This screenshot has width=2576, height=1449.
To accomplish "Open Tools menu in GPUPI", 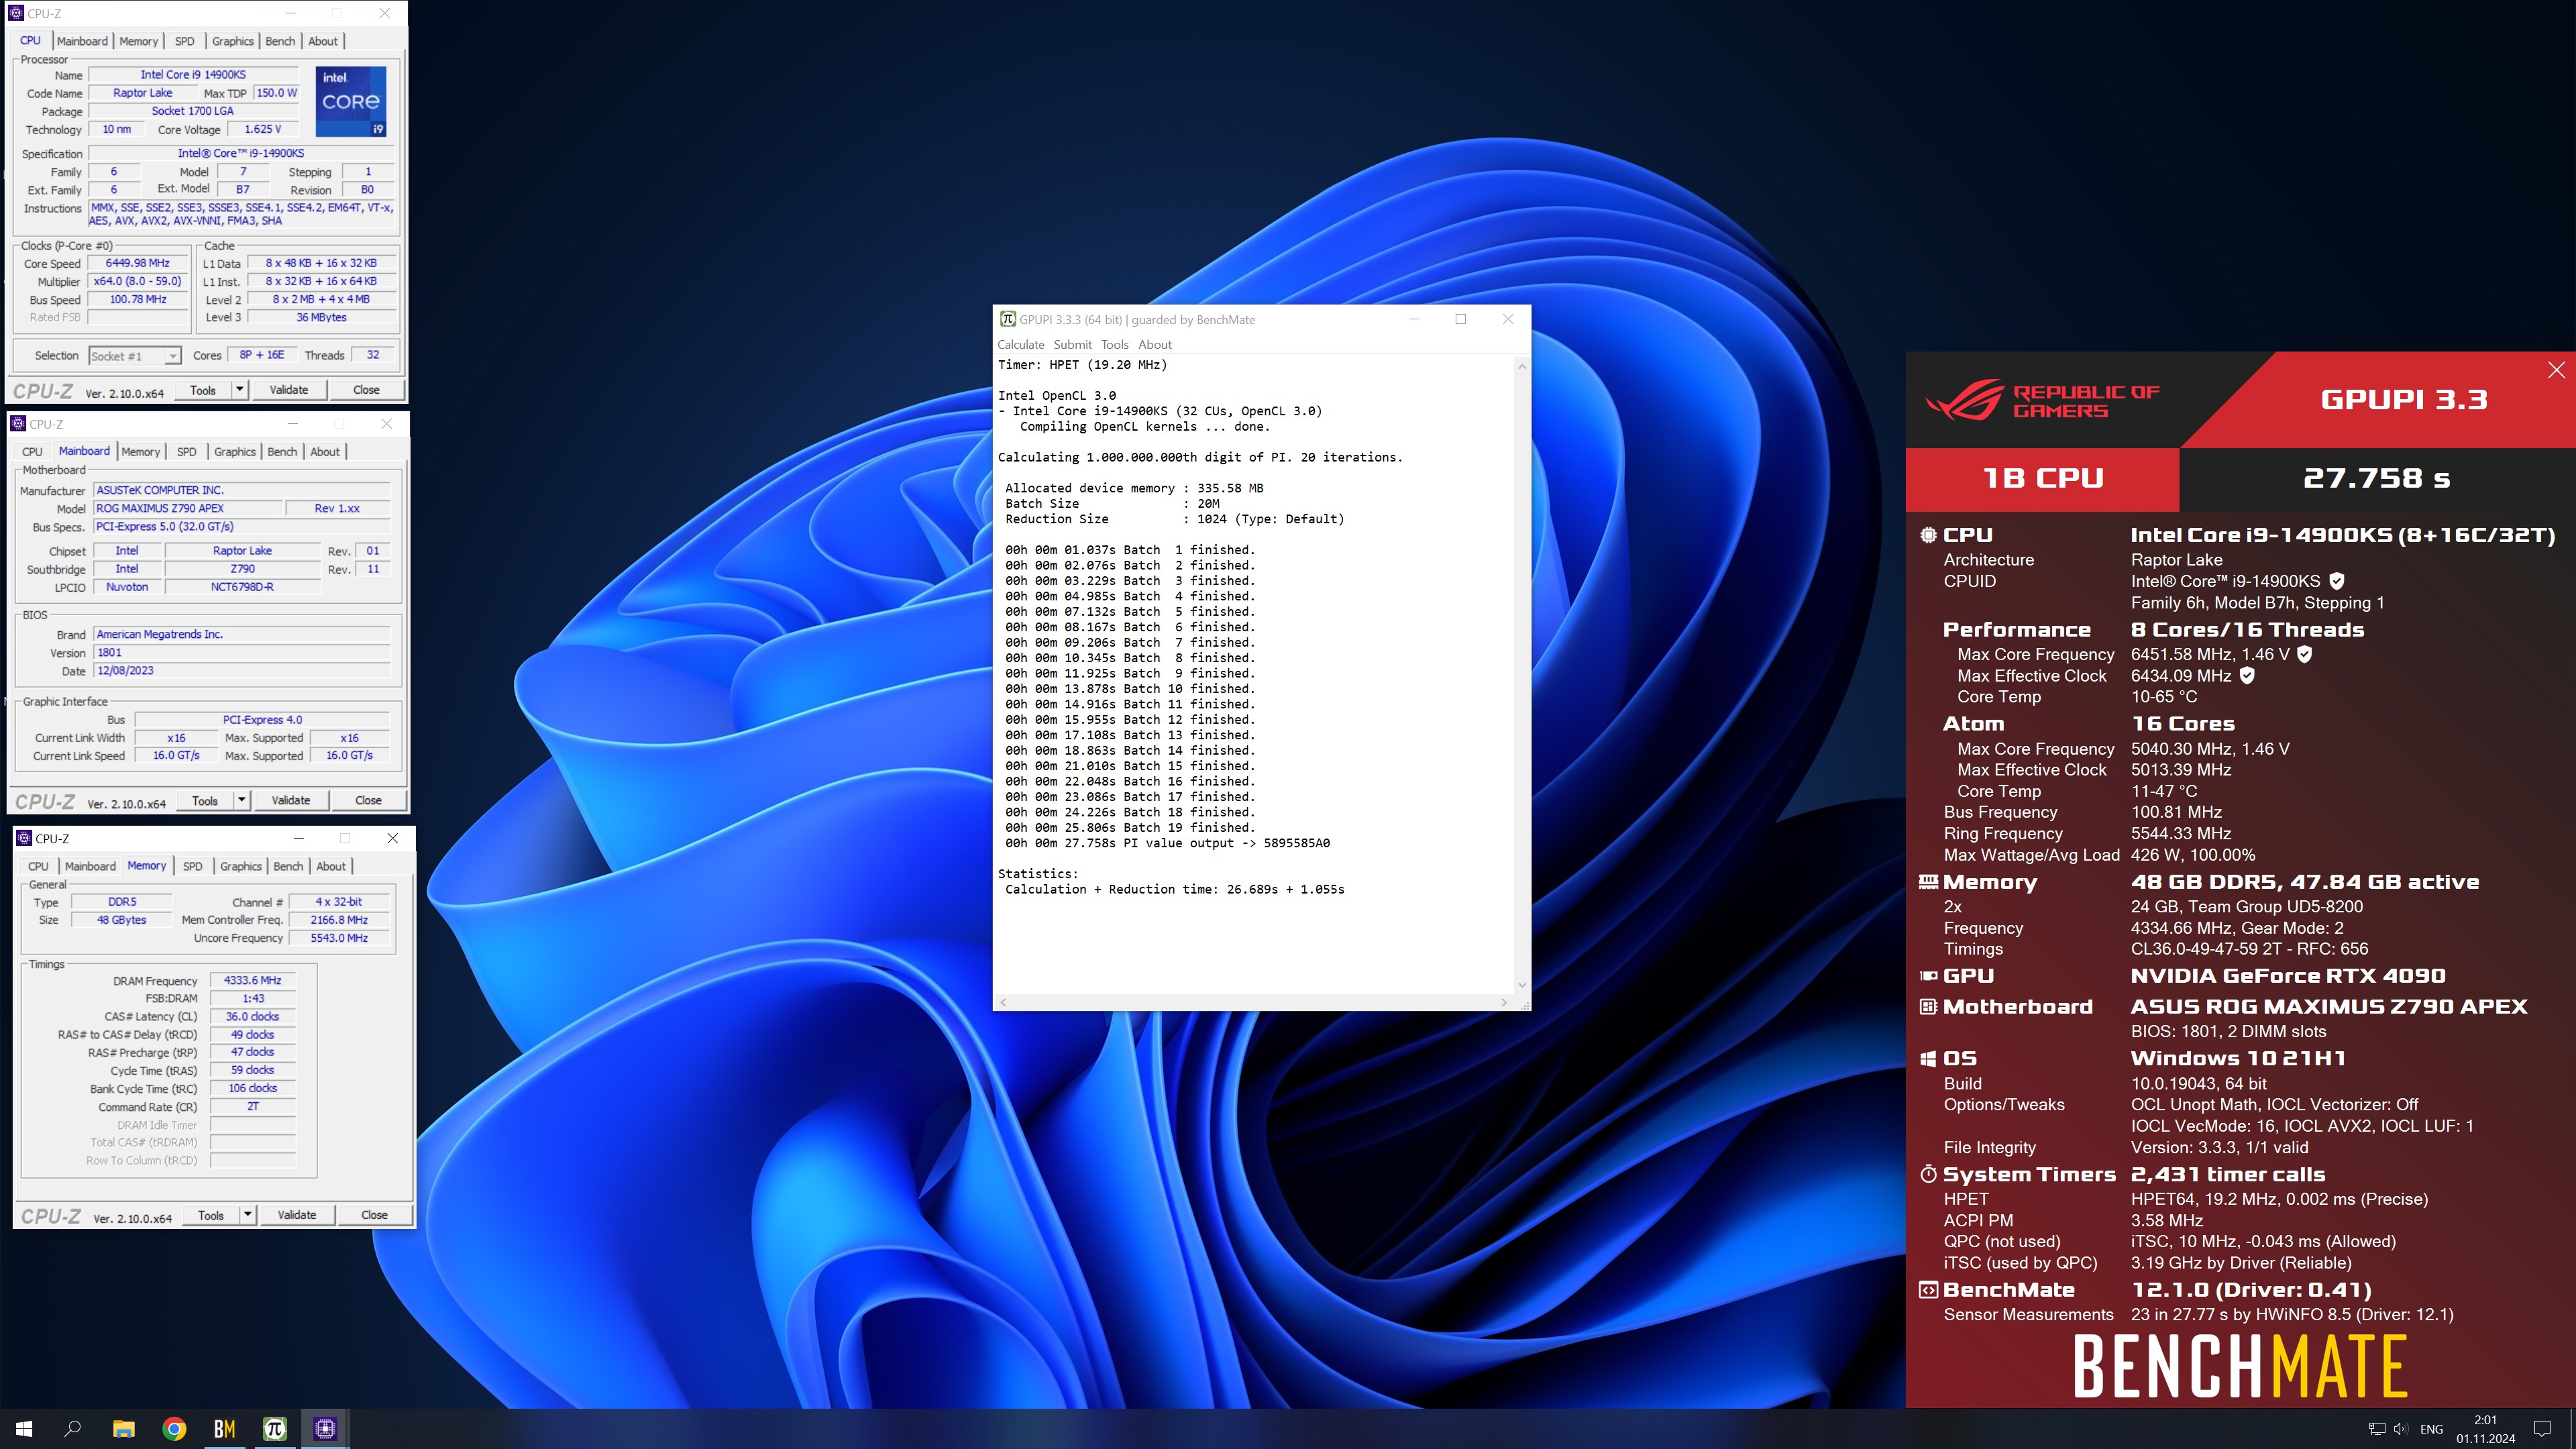I will click(1115, 344).
